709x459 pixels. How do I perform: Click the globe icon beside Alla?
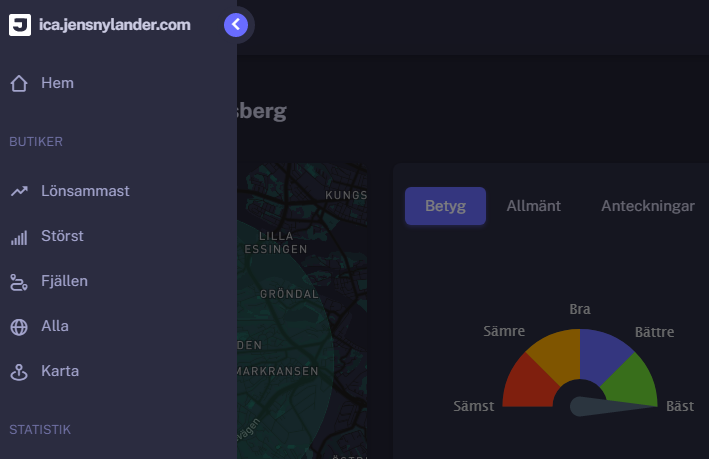point(19,327)
